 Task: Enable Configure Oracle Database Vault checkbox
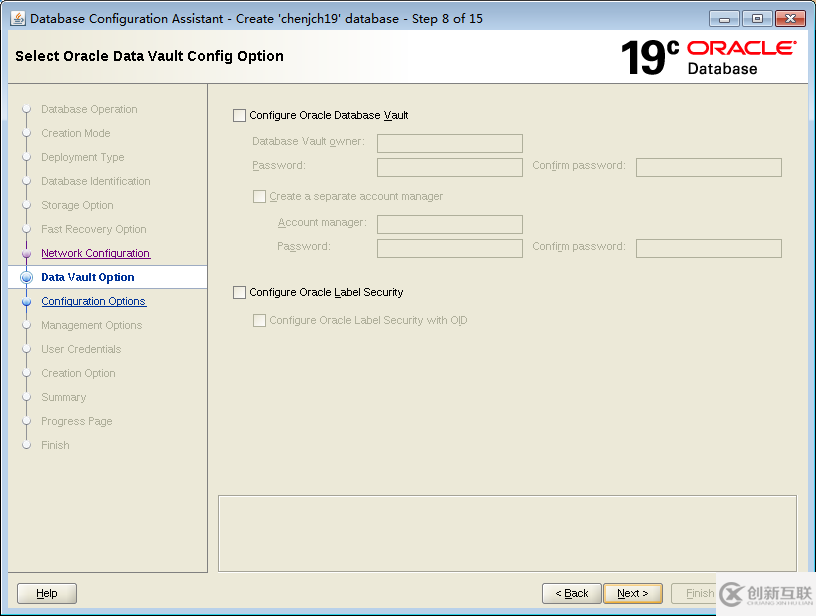(x=239, y=116)
